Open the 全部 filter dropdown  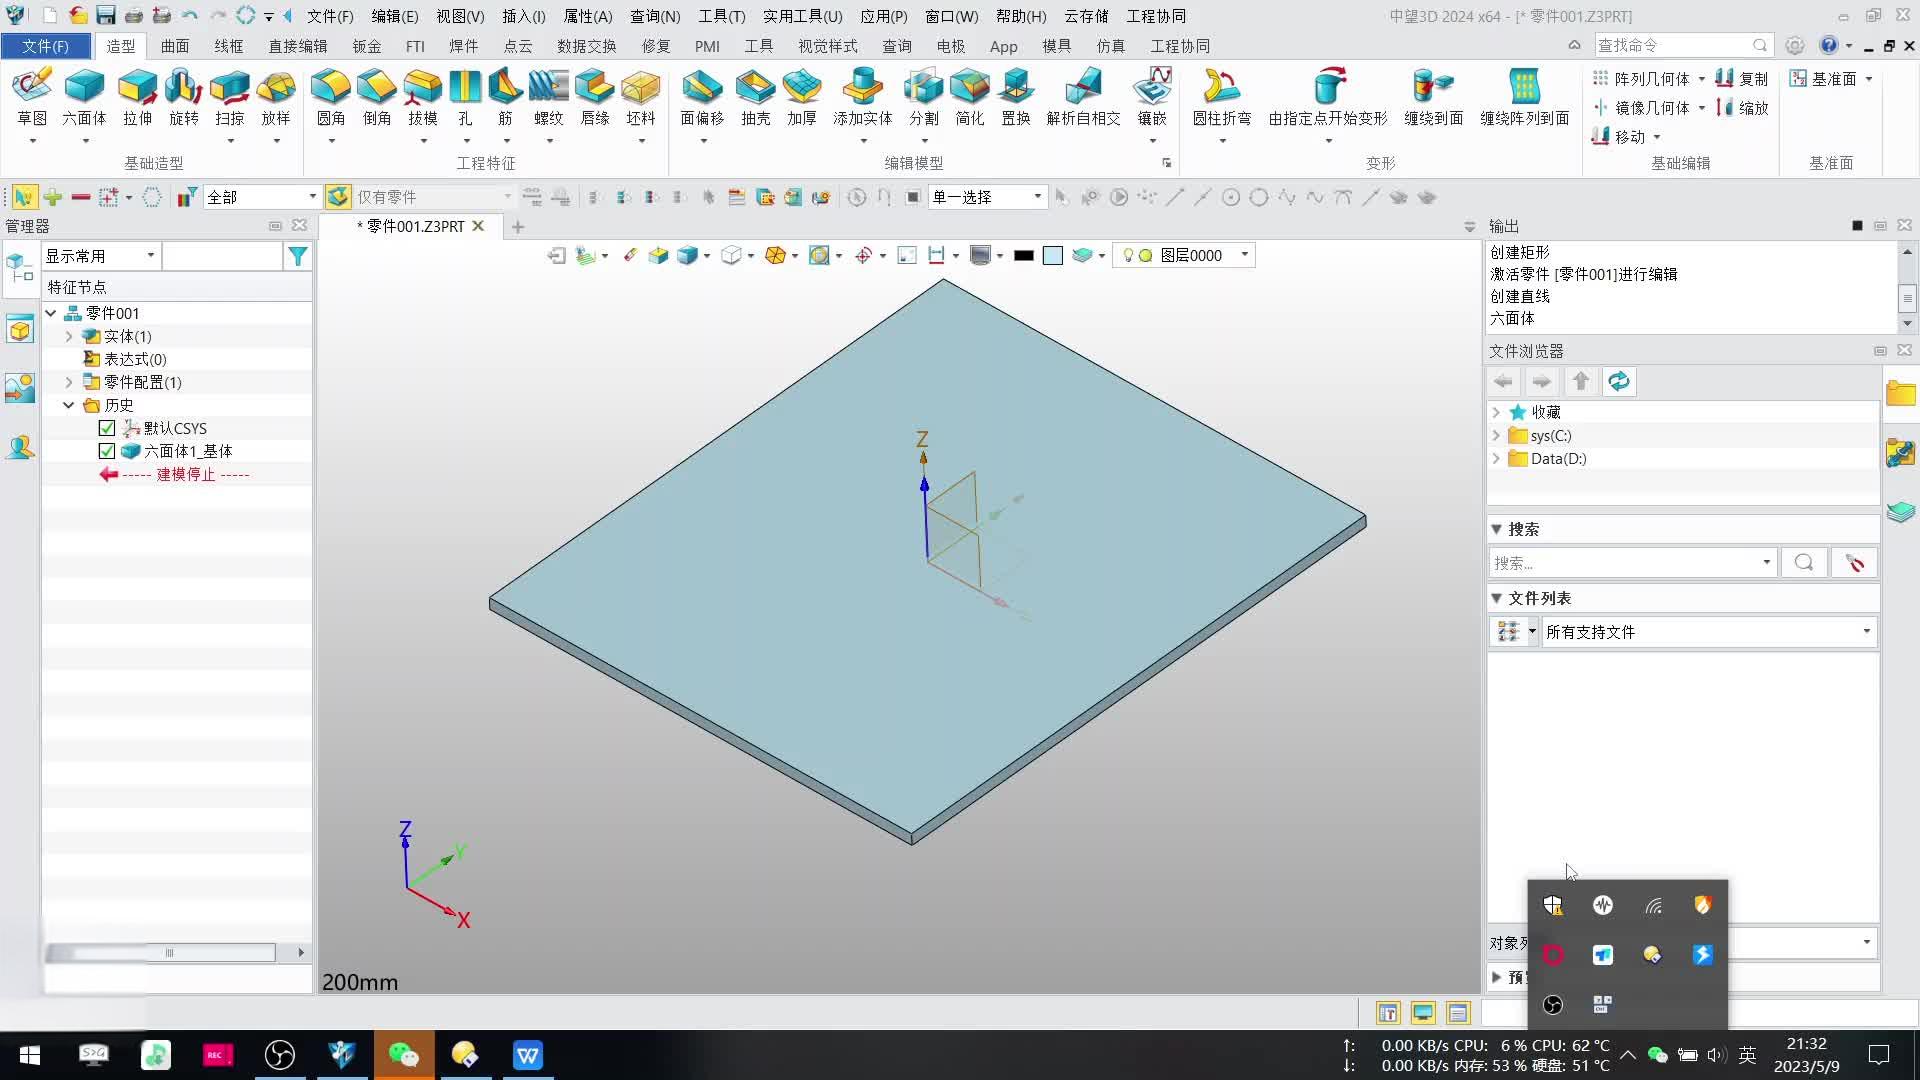[261, 197]
